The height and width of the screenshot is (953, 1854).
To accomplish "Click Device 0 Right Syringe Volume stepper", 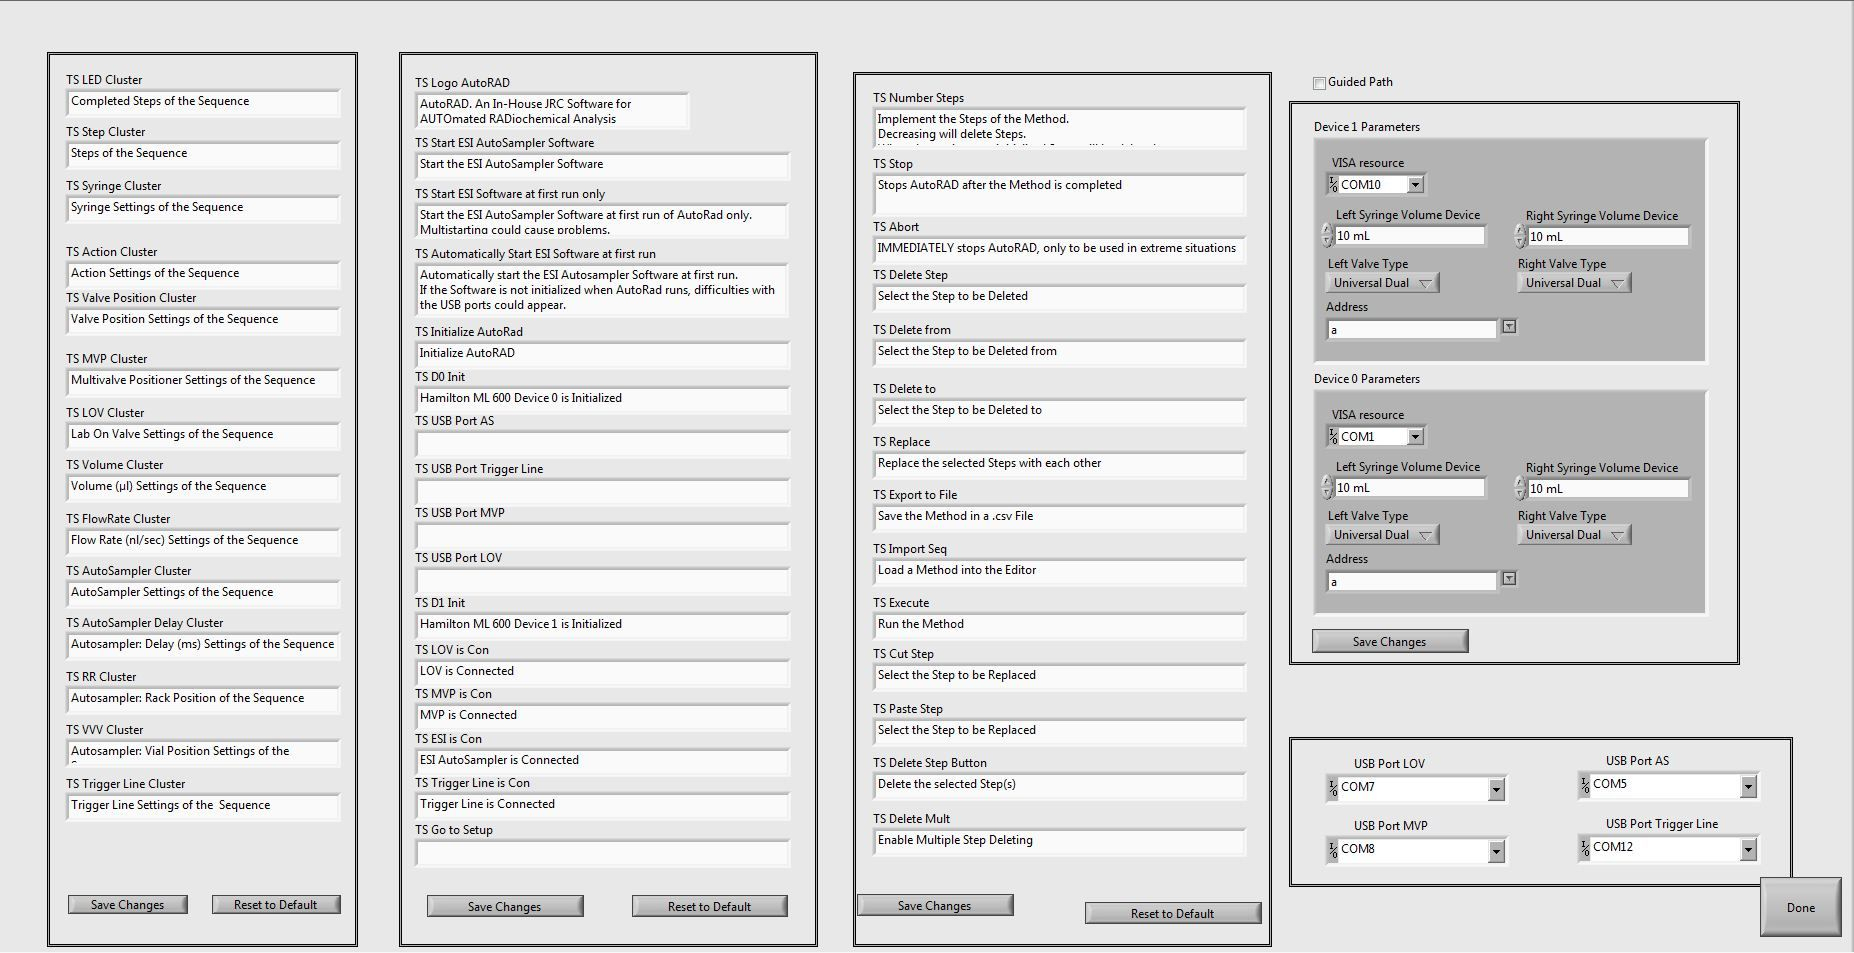I will tap(1520, 488).
